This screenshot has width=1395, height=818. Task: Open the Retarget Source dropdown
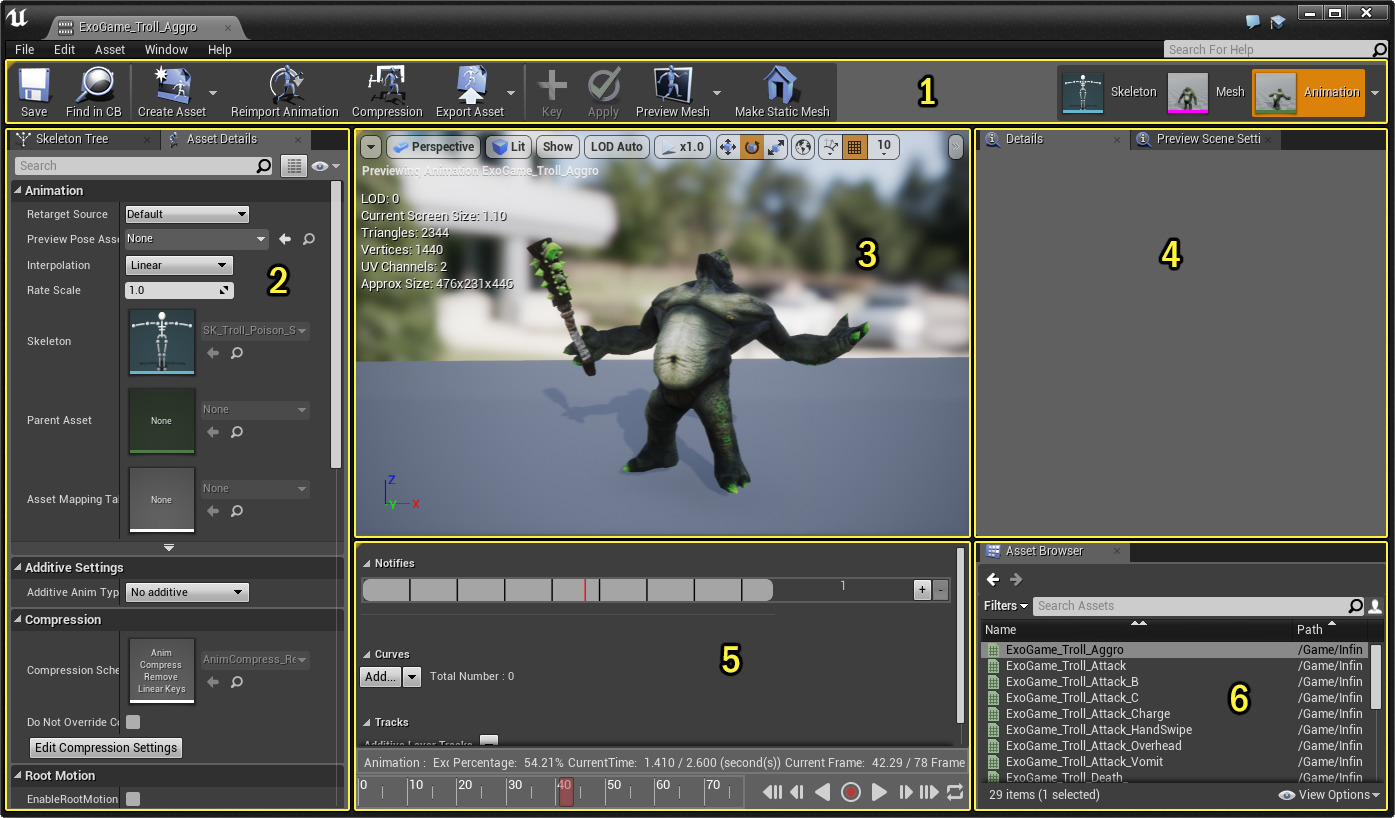pos(185,213)
